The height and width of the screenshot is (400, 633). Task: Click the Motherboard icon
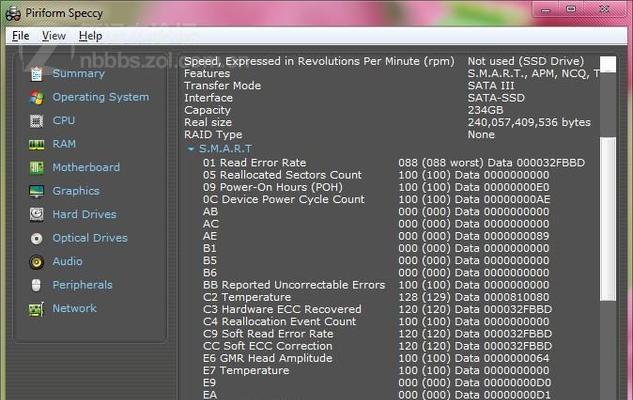pyautogui.click(x=36, y=168)
